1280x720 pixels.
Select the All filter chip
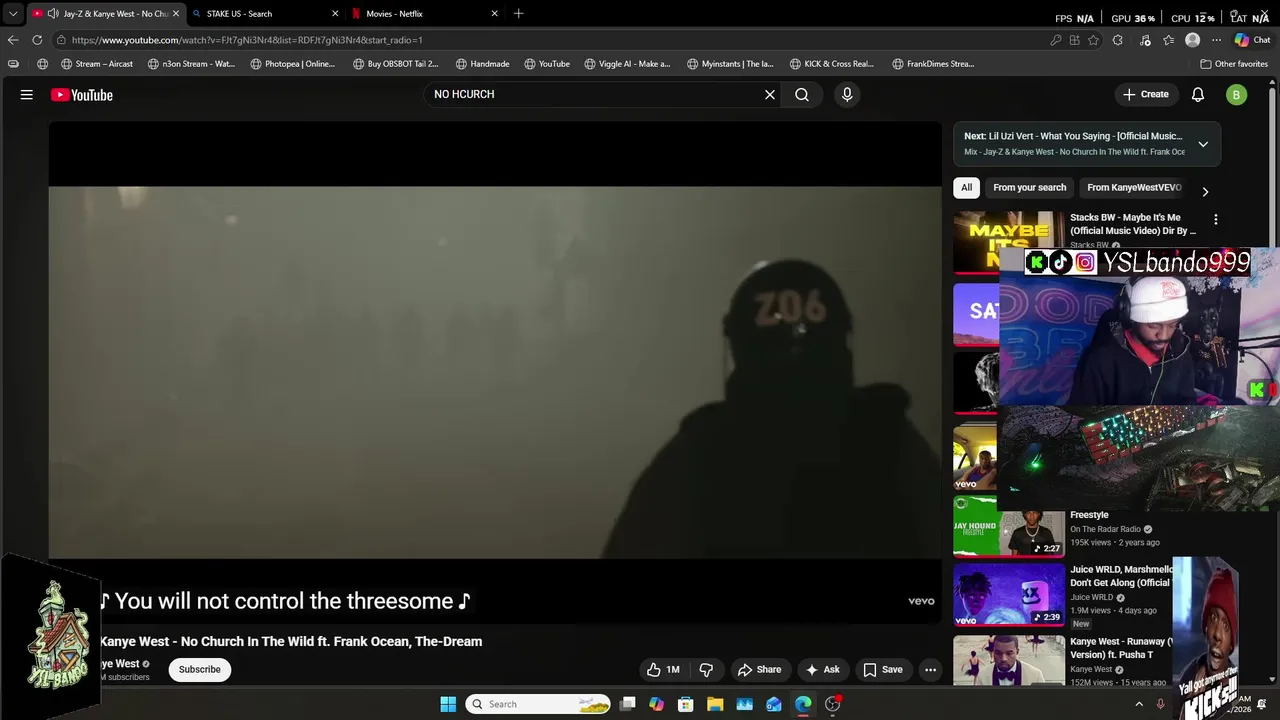[x=966, y=187]
